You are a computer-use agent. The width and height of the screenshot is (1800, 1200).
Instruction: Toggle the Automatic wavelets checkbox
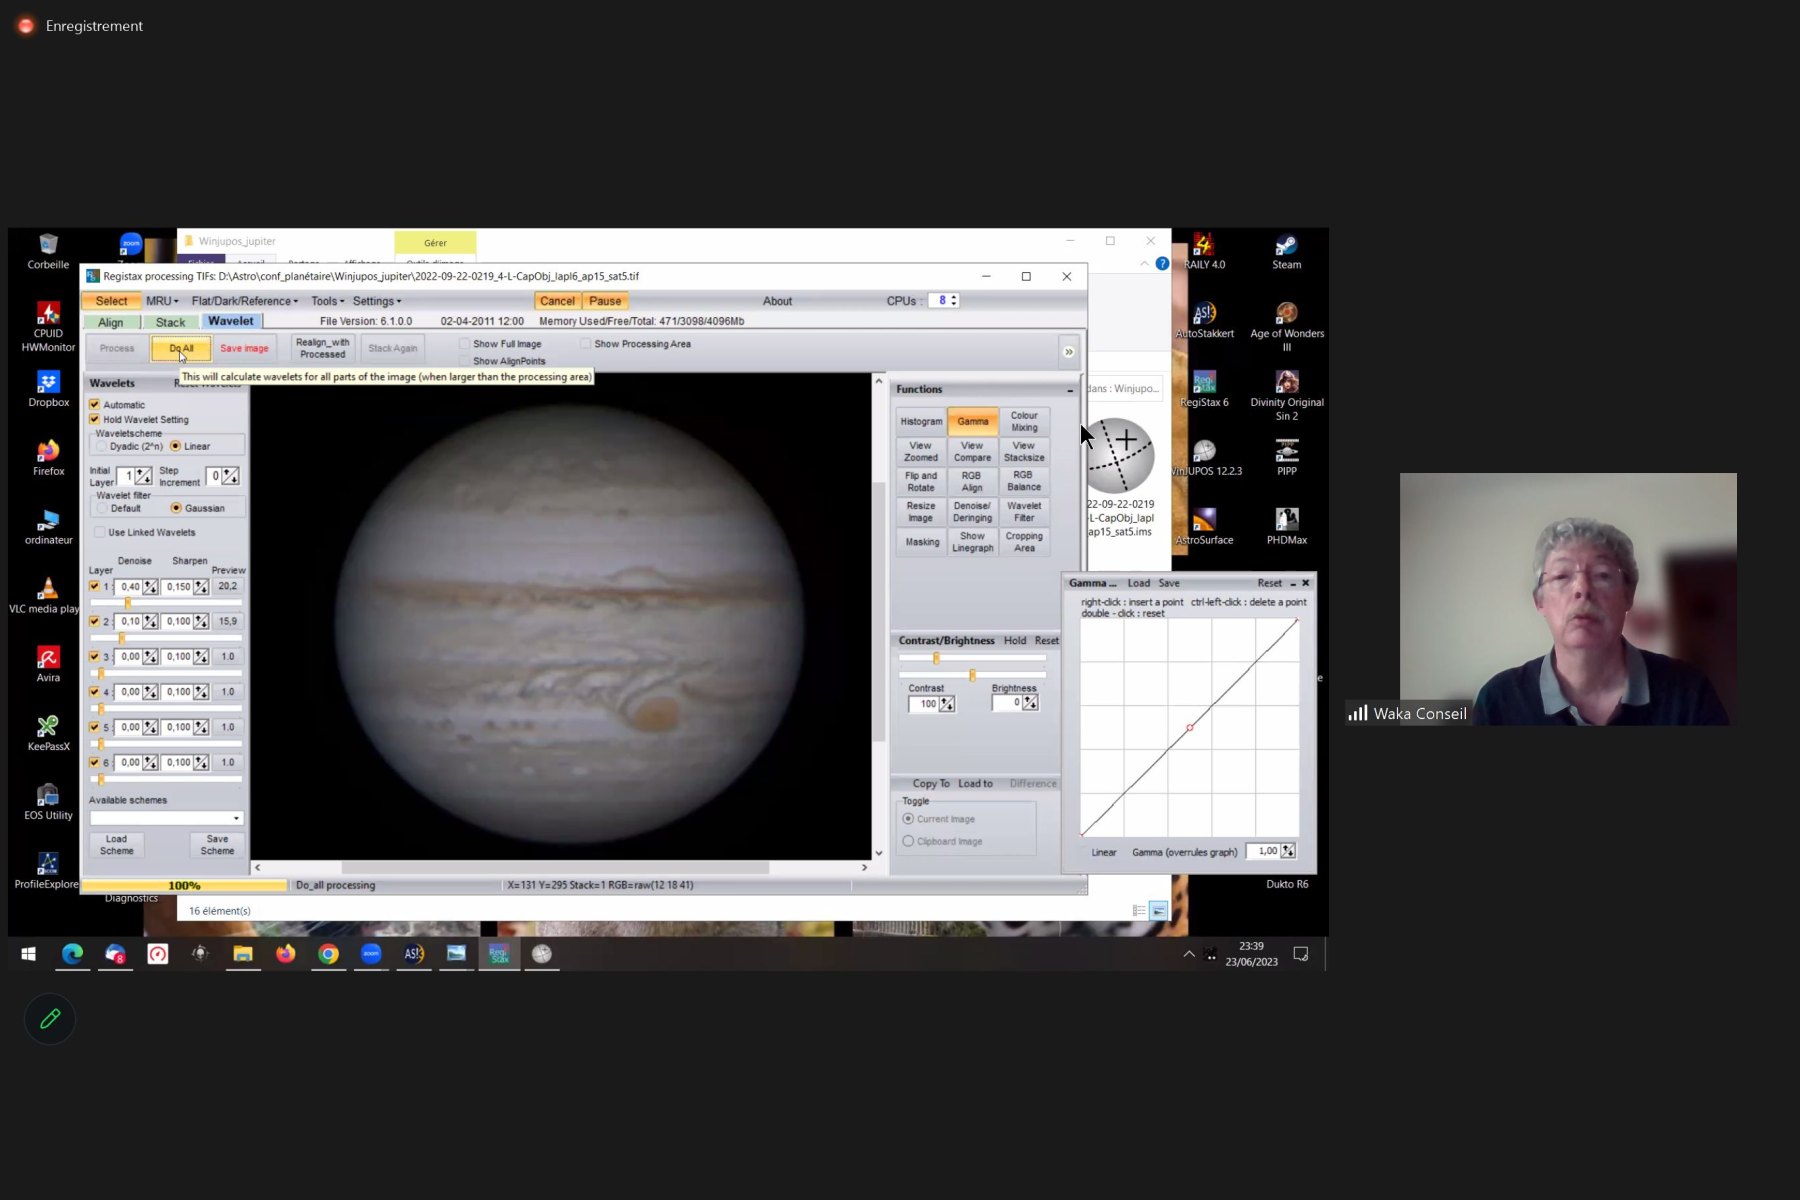[95, 404]
